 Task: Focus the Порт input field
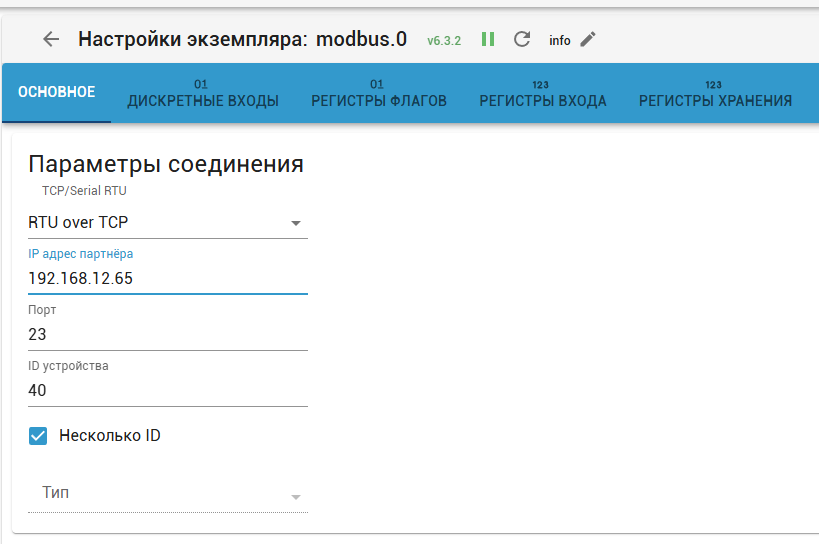[x=167, y=334]
